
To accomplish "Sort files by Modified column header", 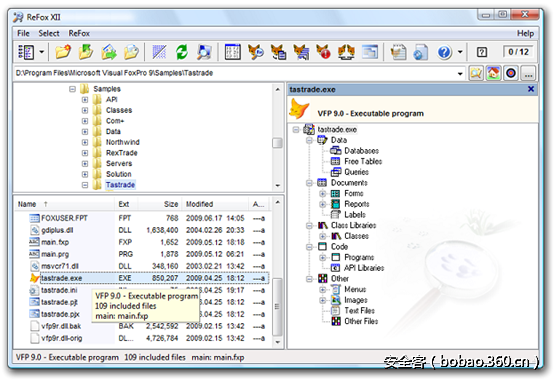I will [x=215, y=204].
